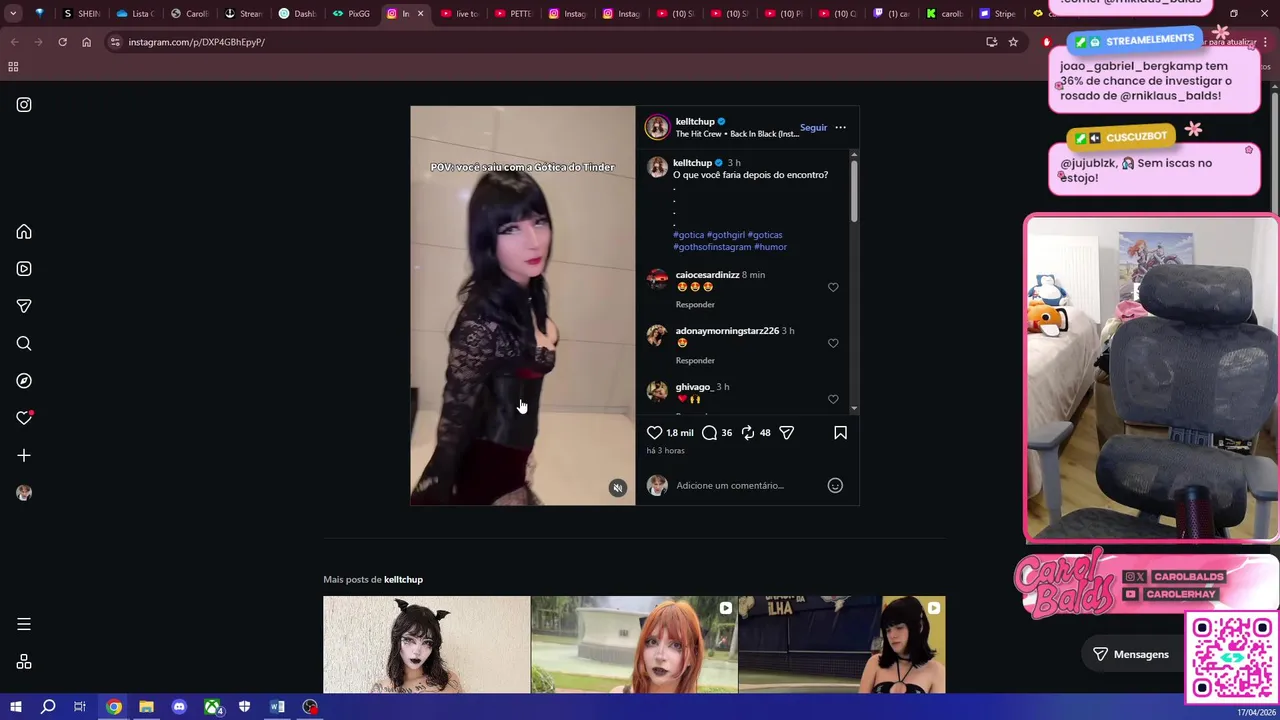This screenshot has height=720, width=1280.
Task: Open the goth cat-ears post thumbnail
Action: point(427,644)
